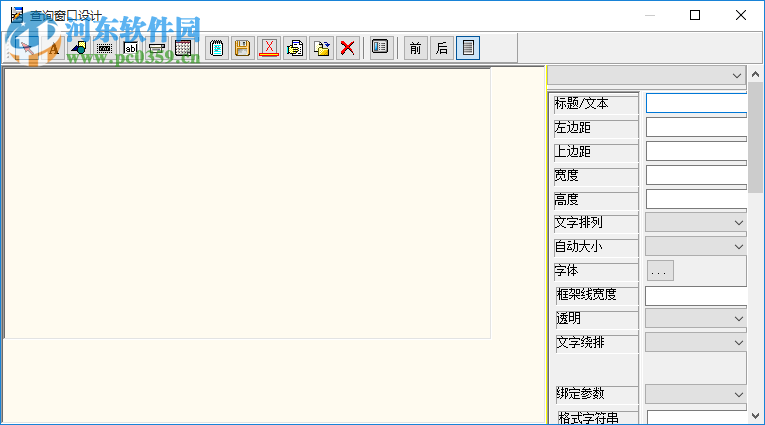Open the 文字排列 dropdown
This screenshot has width=765, height=425.
point(696,223)
